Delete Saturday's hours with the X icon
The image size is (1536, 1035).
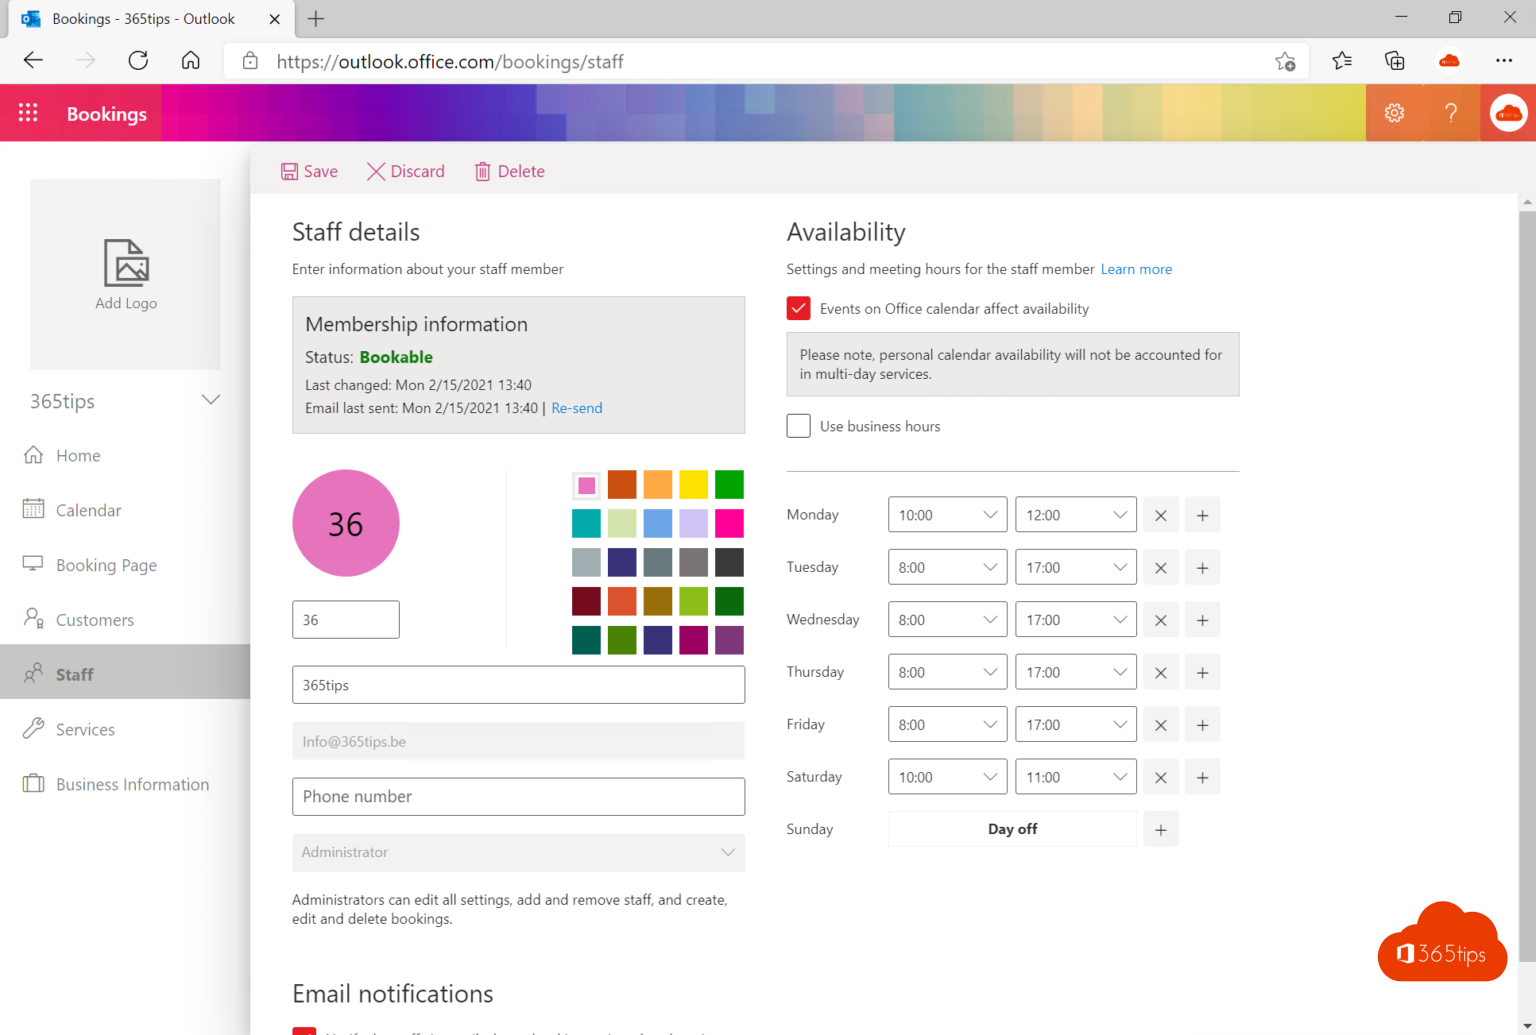point(1160,778)
